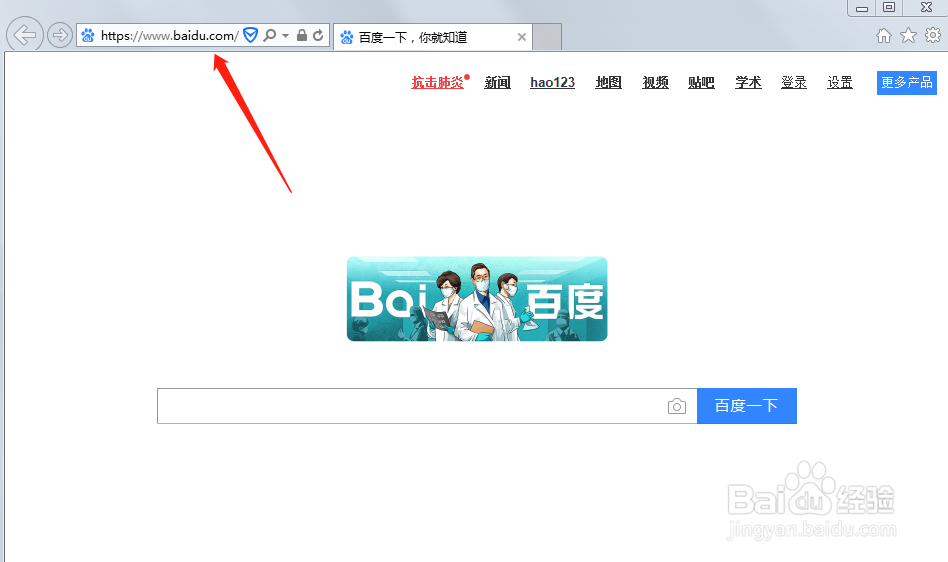Open the 新闻 link

click(x=498, y=82)
